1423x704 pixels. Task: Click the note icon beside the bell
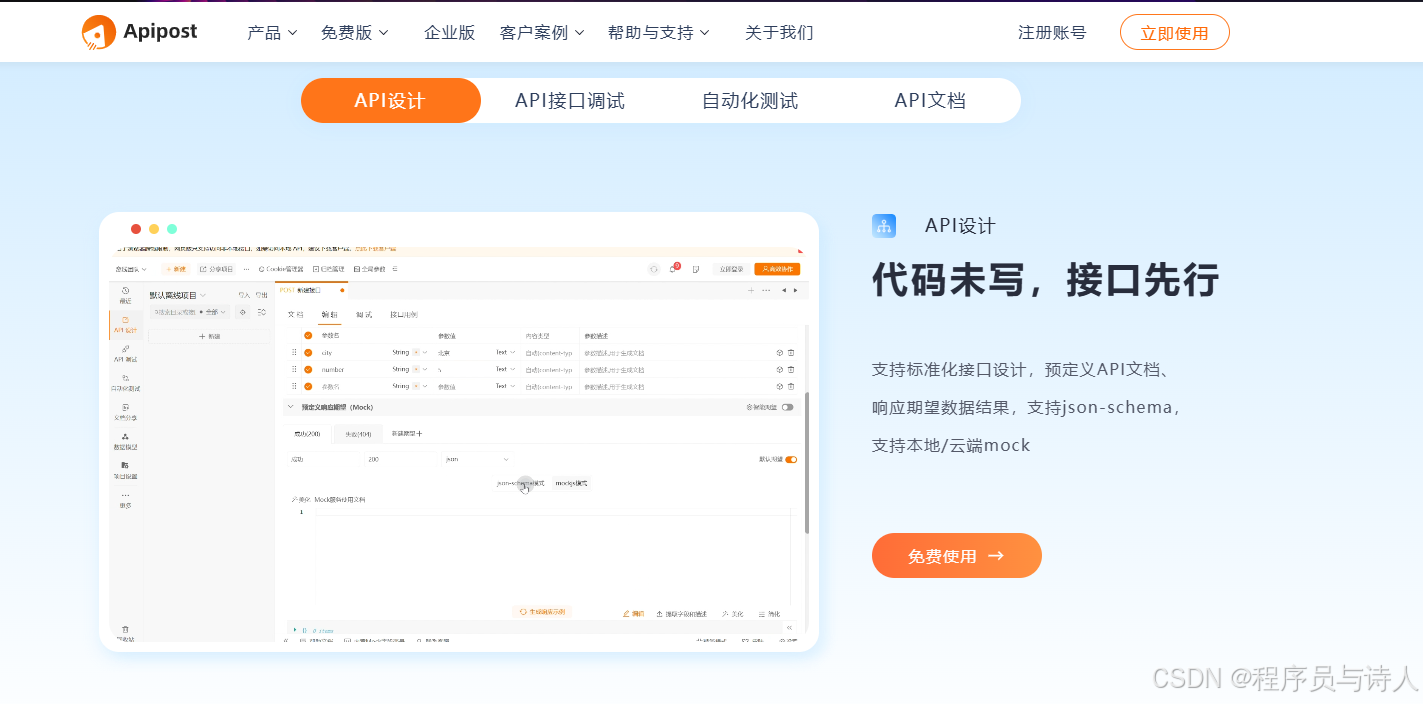coord(695,269)
